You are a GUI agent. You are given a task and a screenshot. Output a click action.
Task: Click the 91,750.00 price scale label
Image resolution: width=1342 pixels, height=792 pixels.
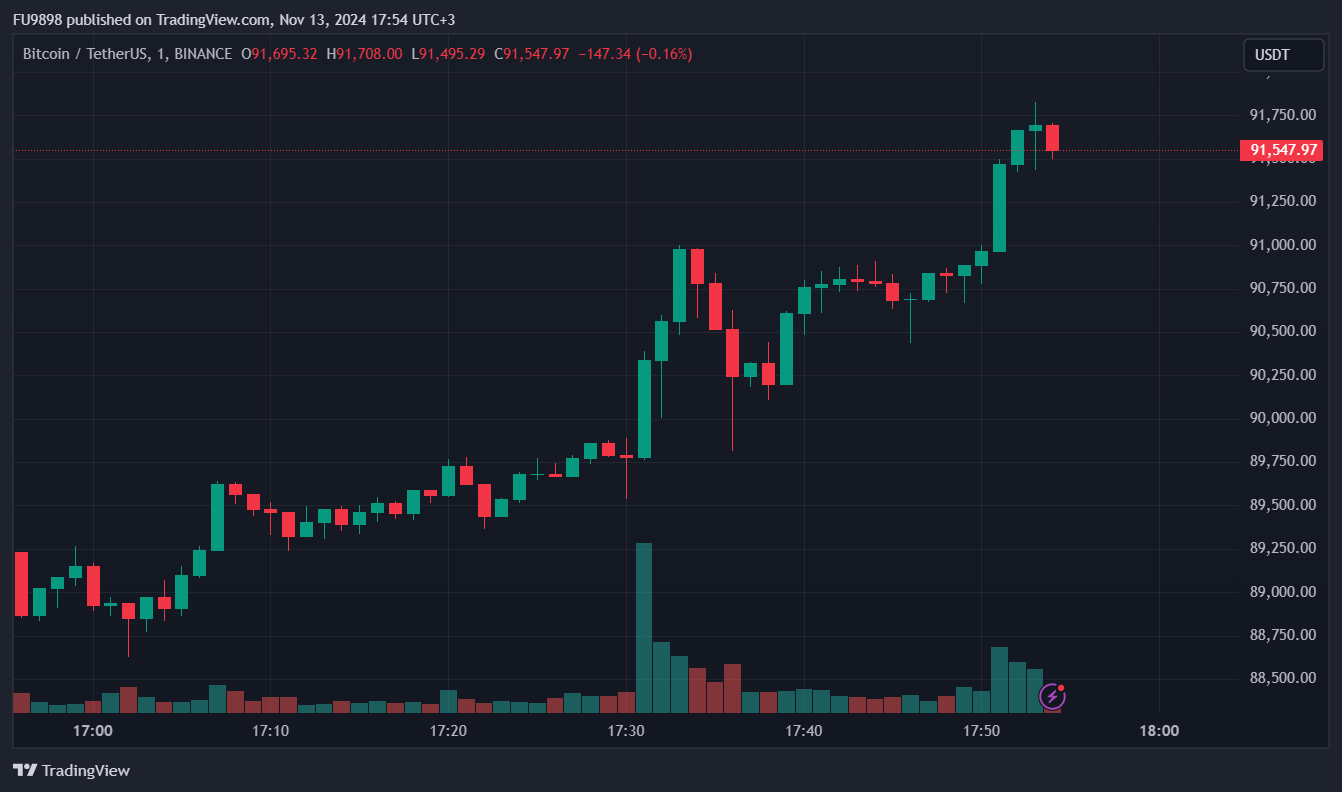1283,115
